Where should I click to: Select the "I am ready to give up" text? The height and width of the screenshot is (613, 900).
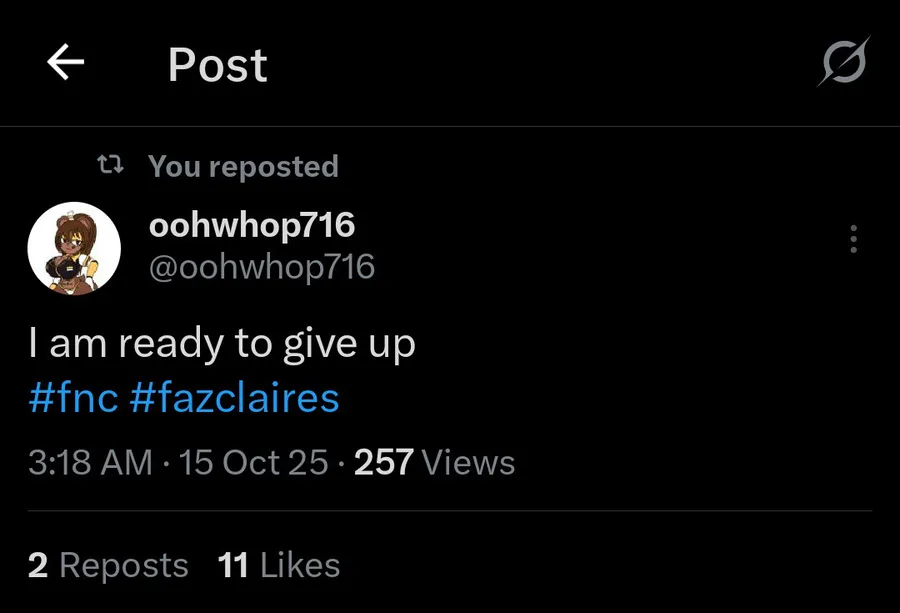(221, 344)
